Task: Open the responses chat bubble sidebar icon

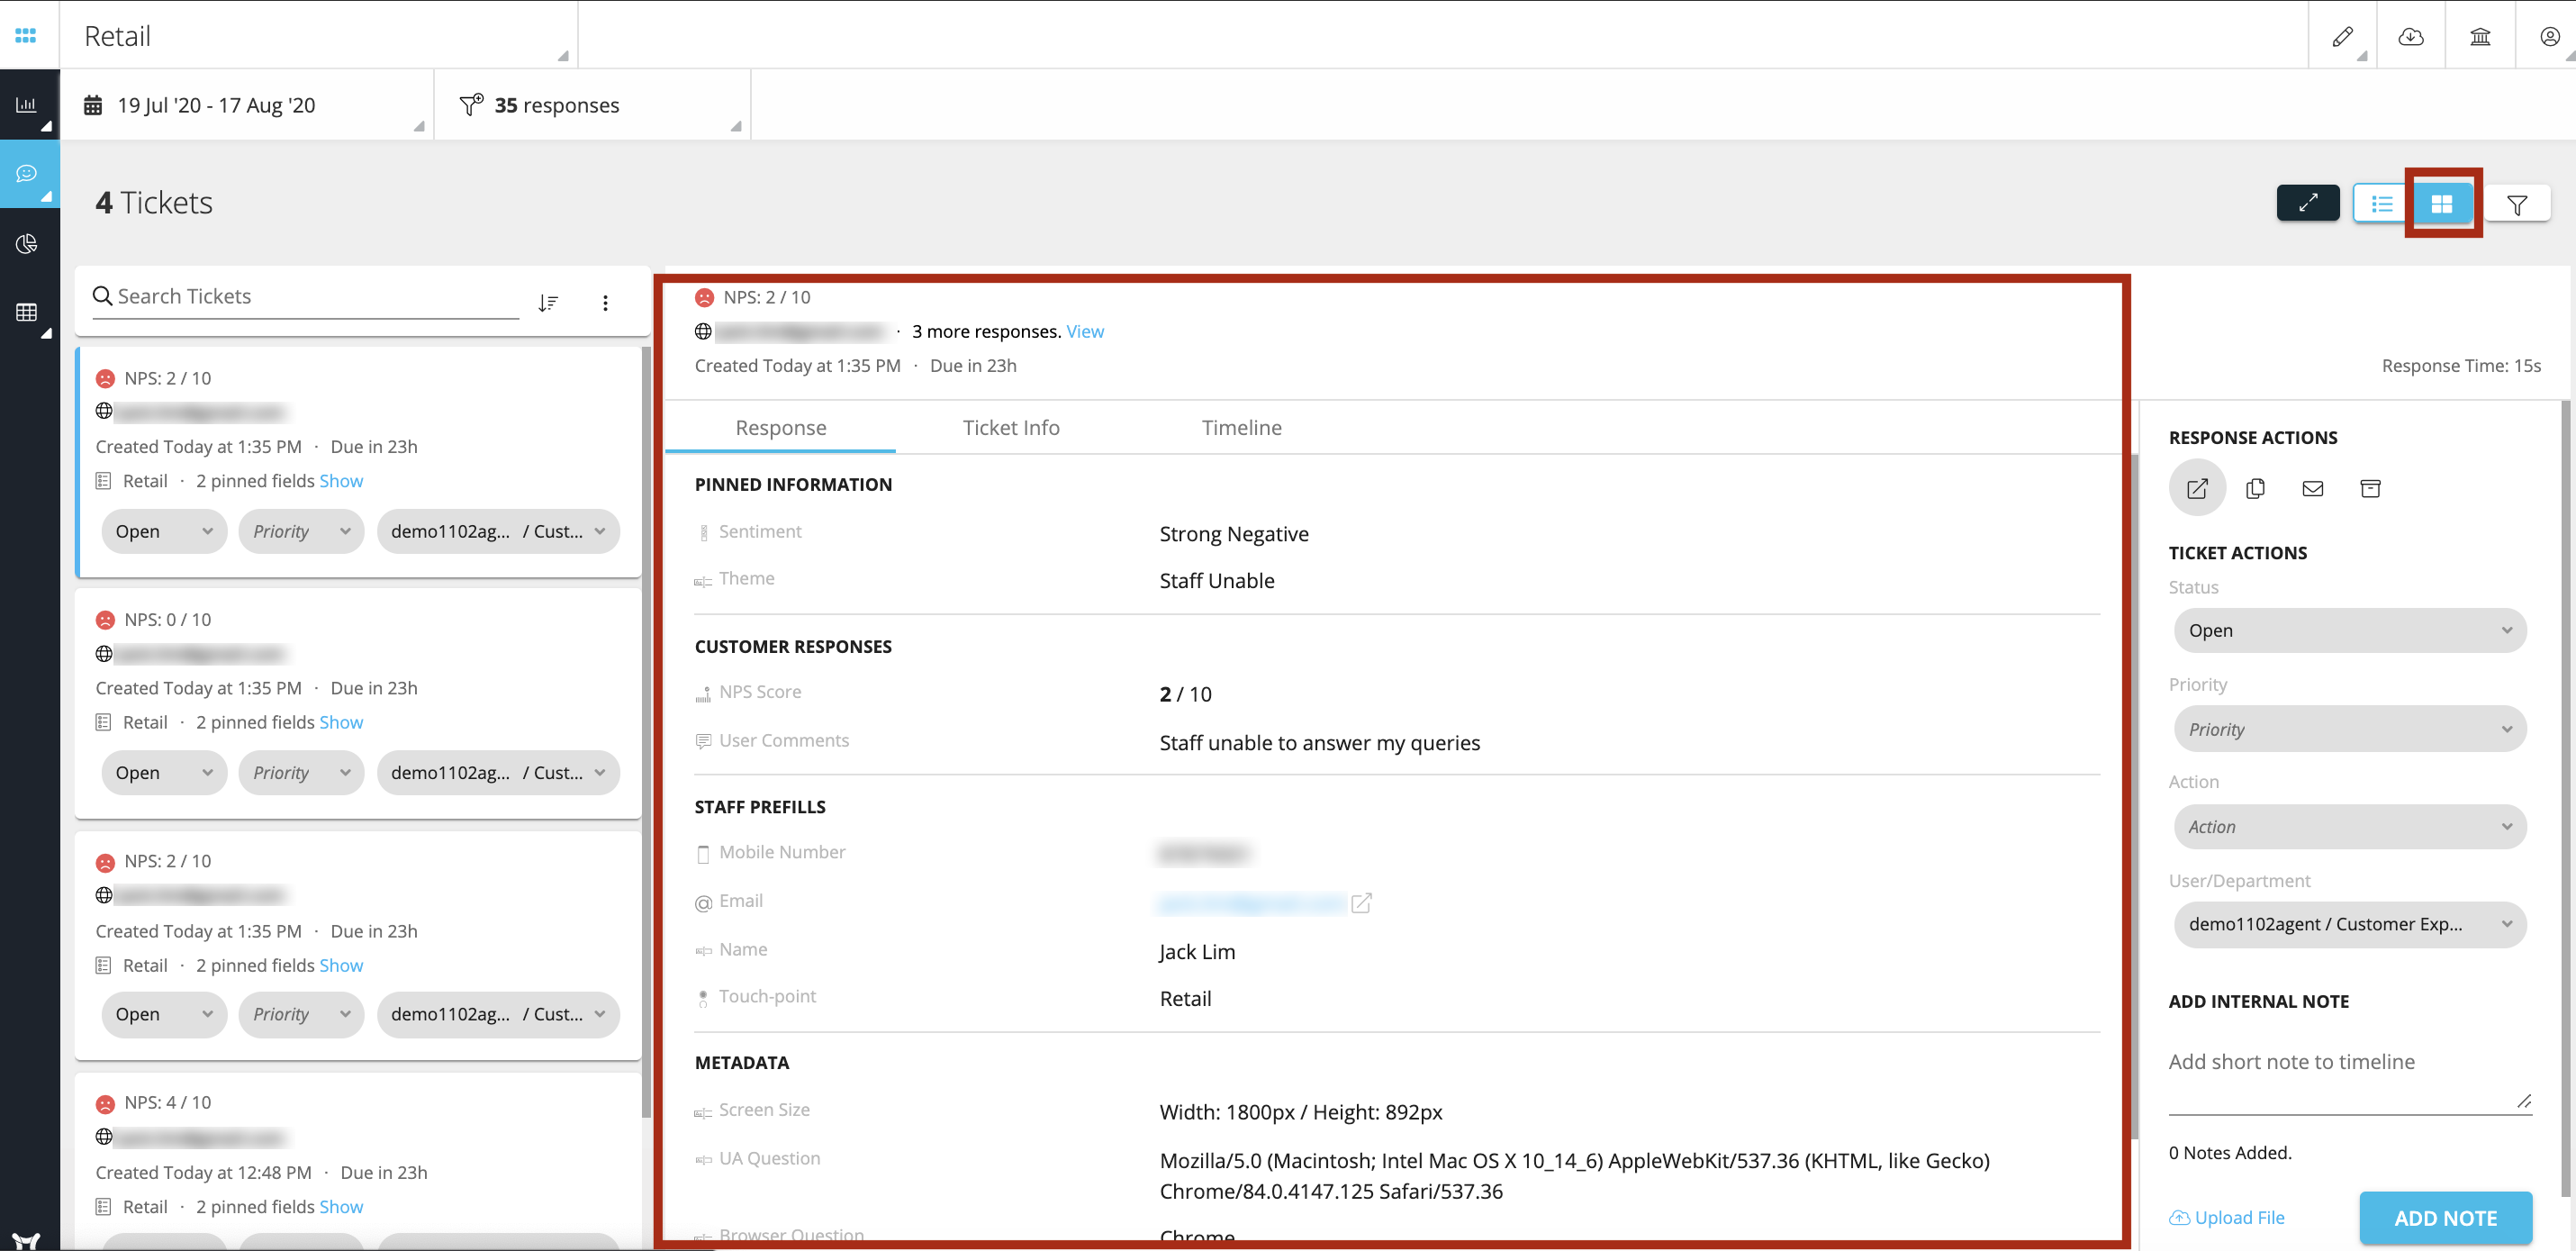Action: [x=27, y=174]
